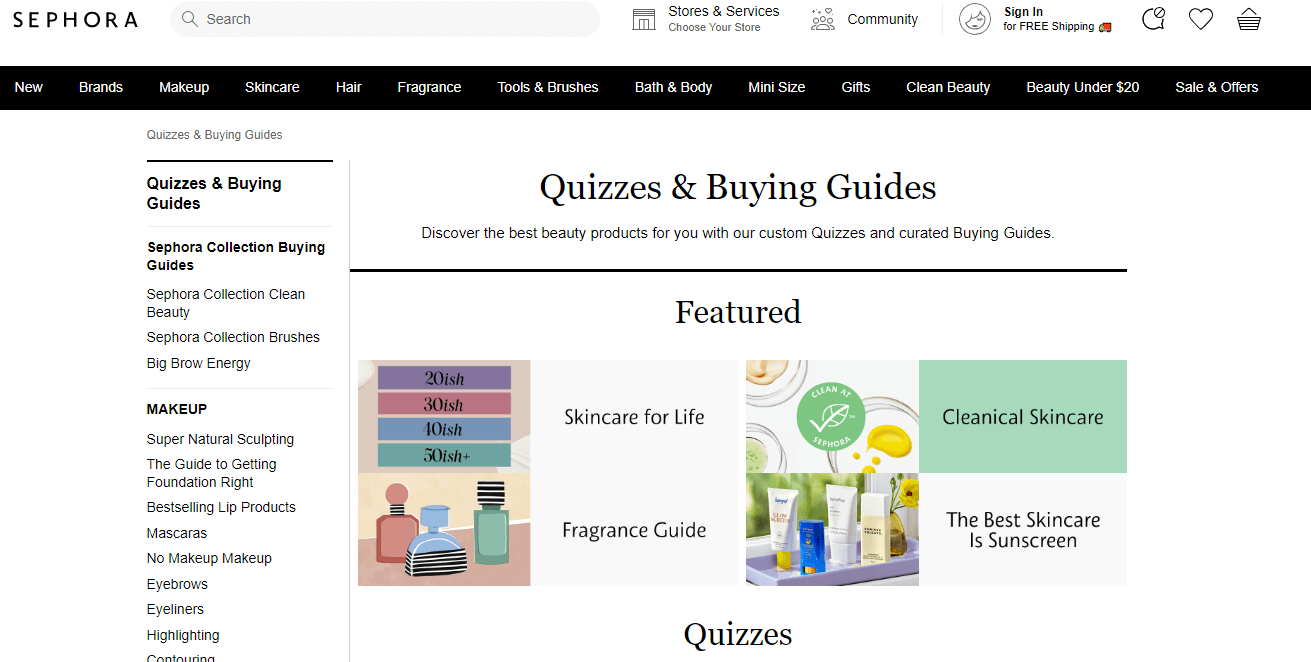The width and height of the screenshot is (1311, 662).
Task: Click the store building icon
Action: click(x=644, y=19)
